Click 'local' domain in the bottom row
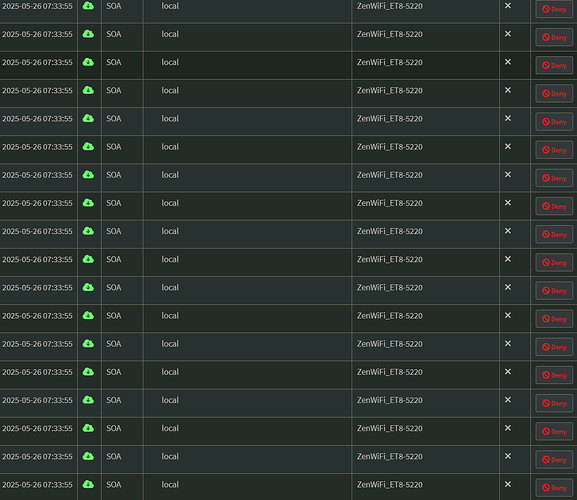This screenshot has height=500, width=577. [170, 485]
